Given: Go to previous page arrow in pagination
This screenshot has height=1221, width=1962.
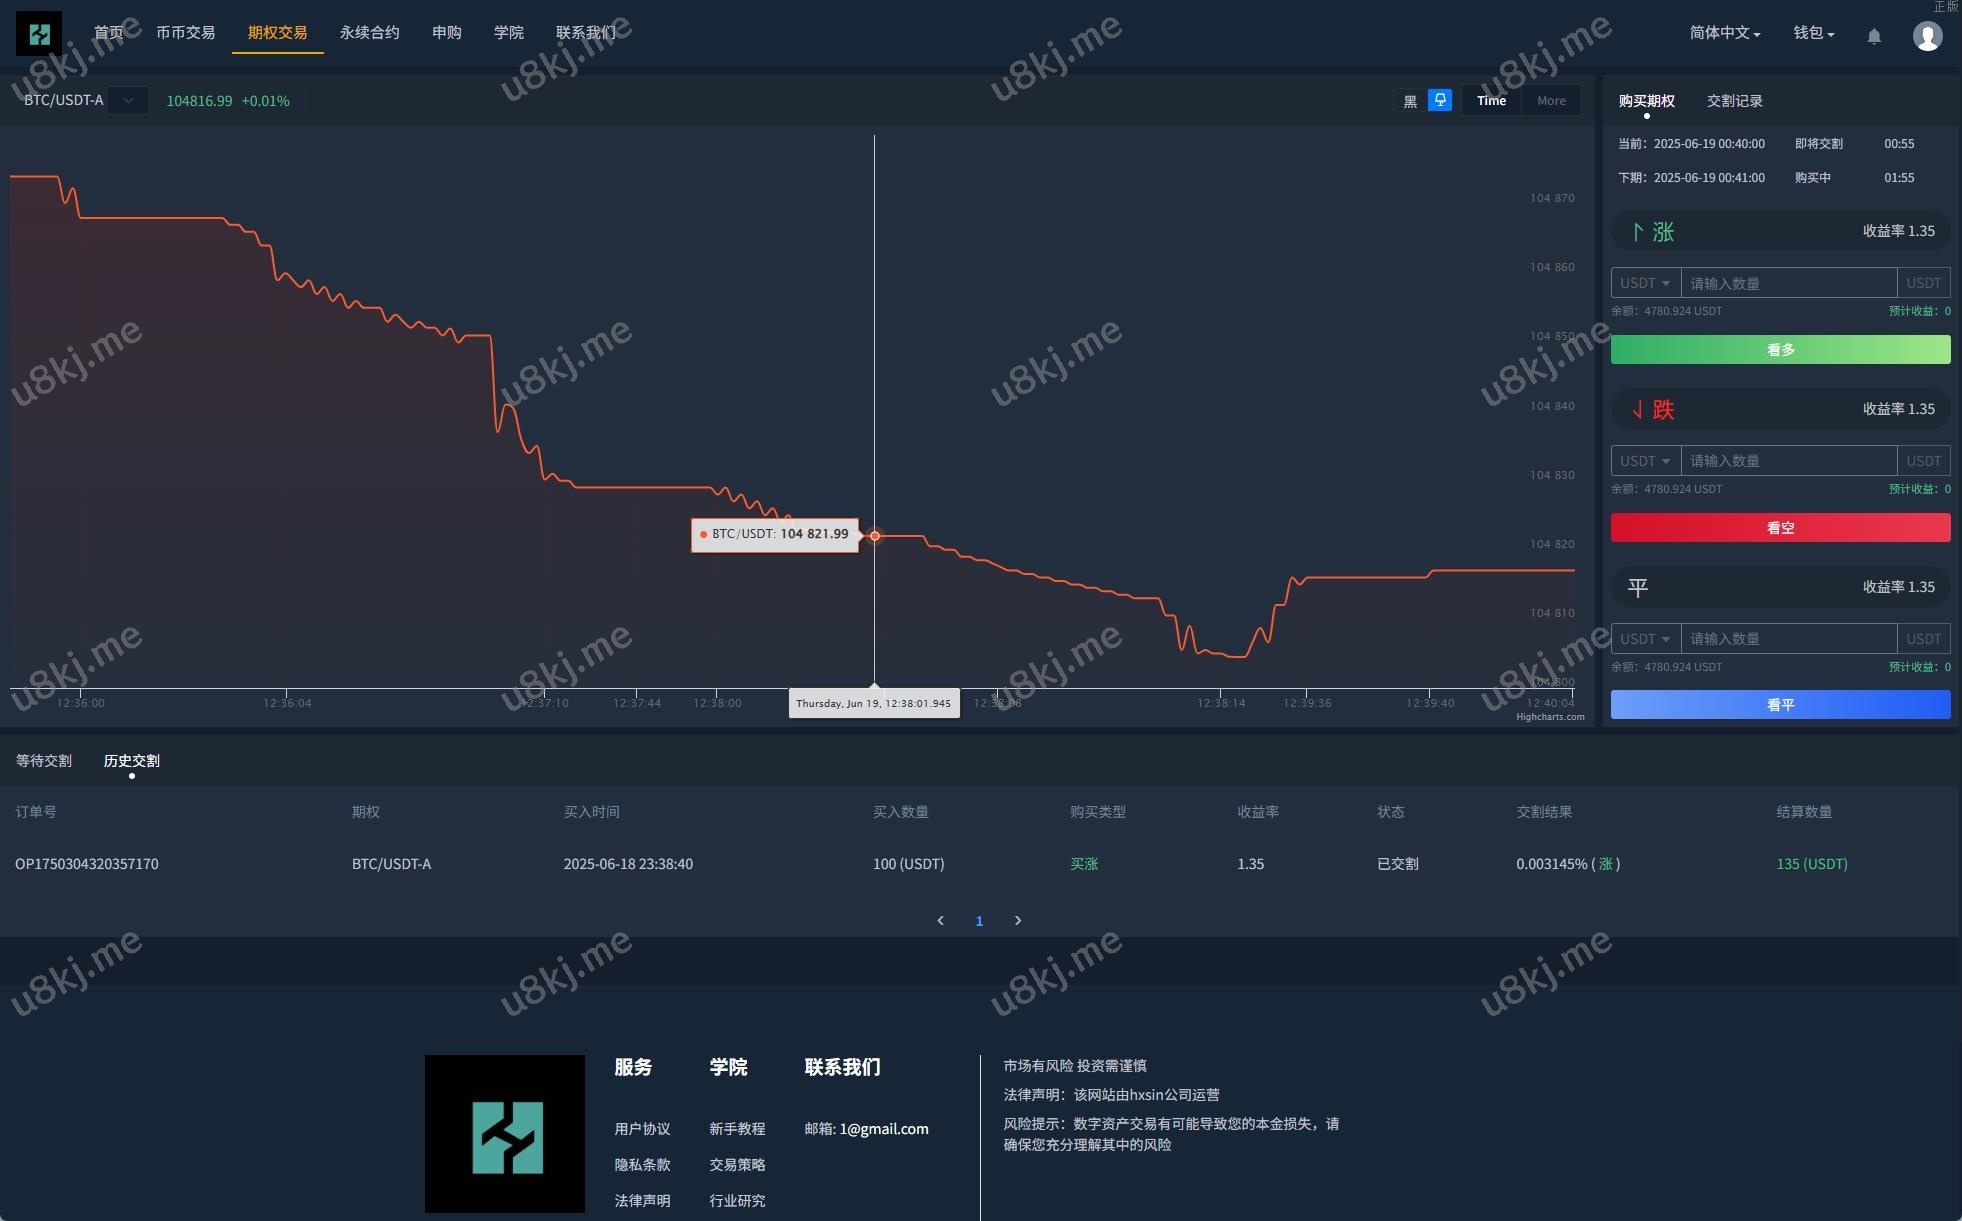Looking at the screenshot, I should [940, 920].
